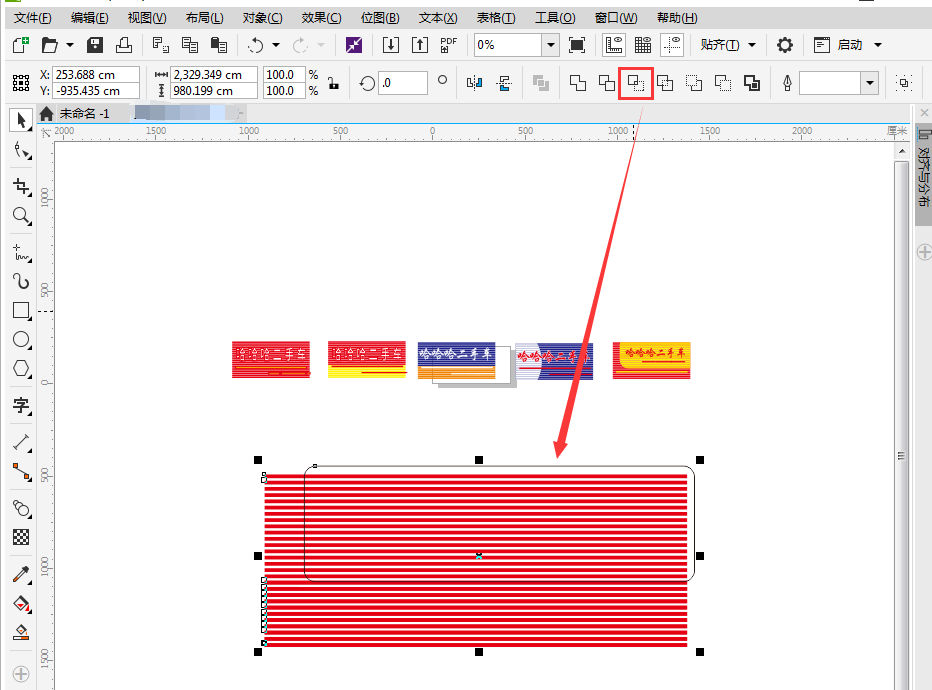Viewport: 932px width, 690px height.
Task: Select the Text tool
Action: coord(21,405)
